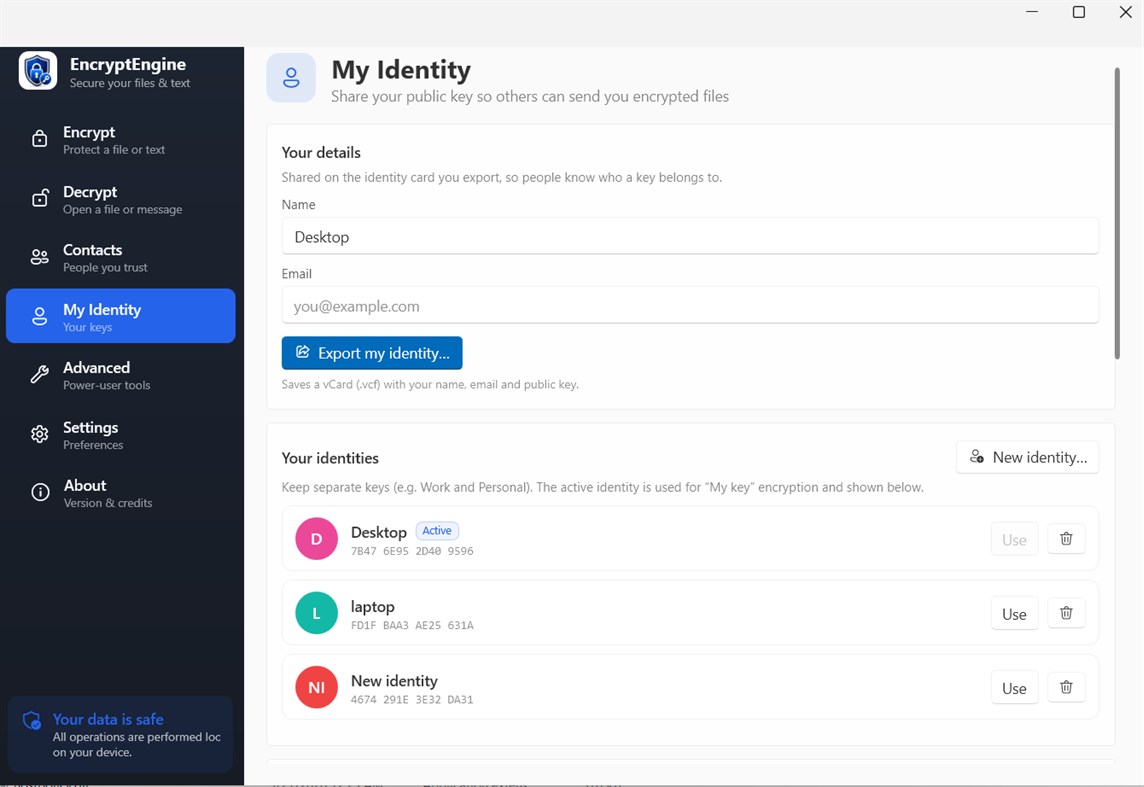Go to Contacts page
The width and height of the screenshot is (1144, 787).
tap(120, 257)
